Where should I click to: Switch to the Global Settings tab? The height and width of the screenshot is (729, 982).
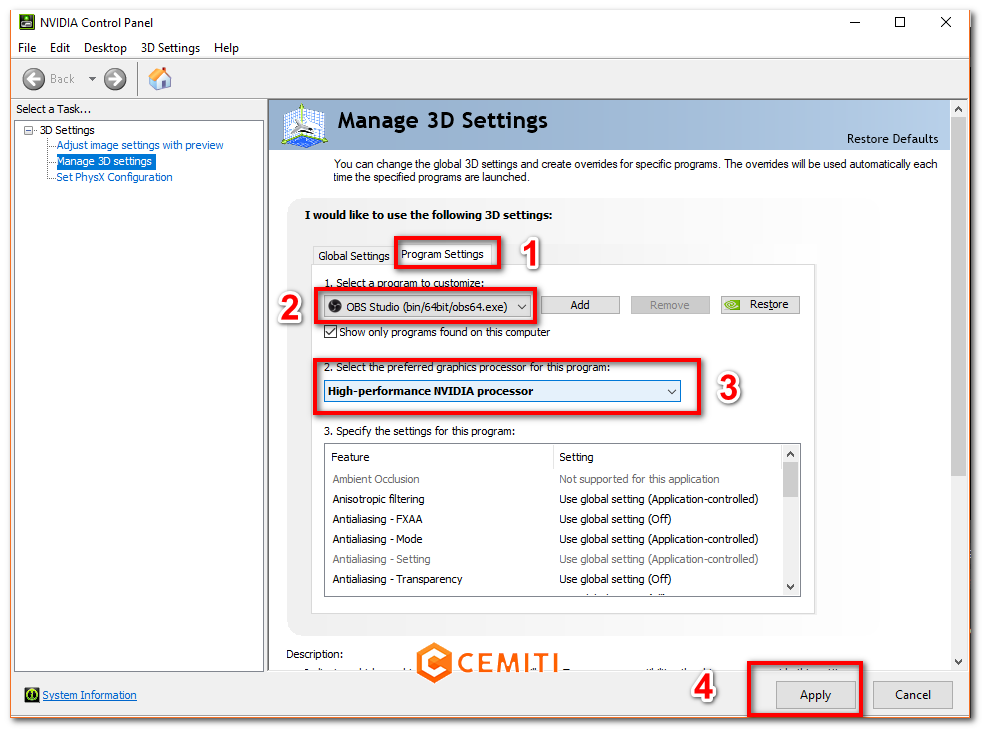point(353,256)
